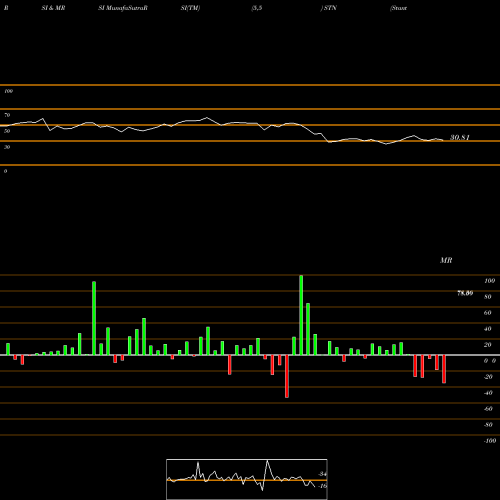
Task: Click the MR axis label 60
Action: [x=488, y=313]
